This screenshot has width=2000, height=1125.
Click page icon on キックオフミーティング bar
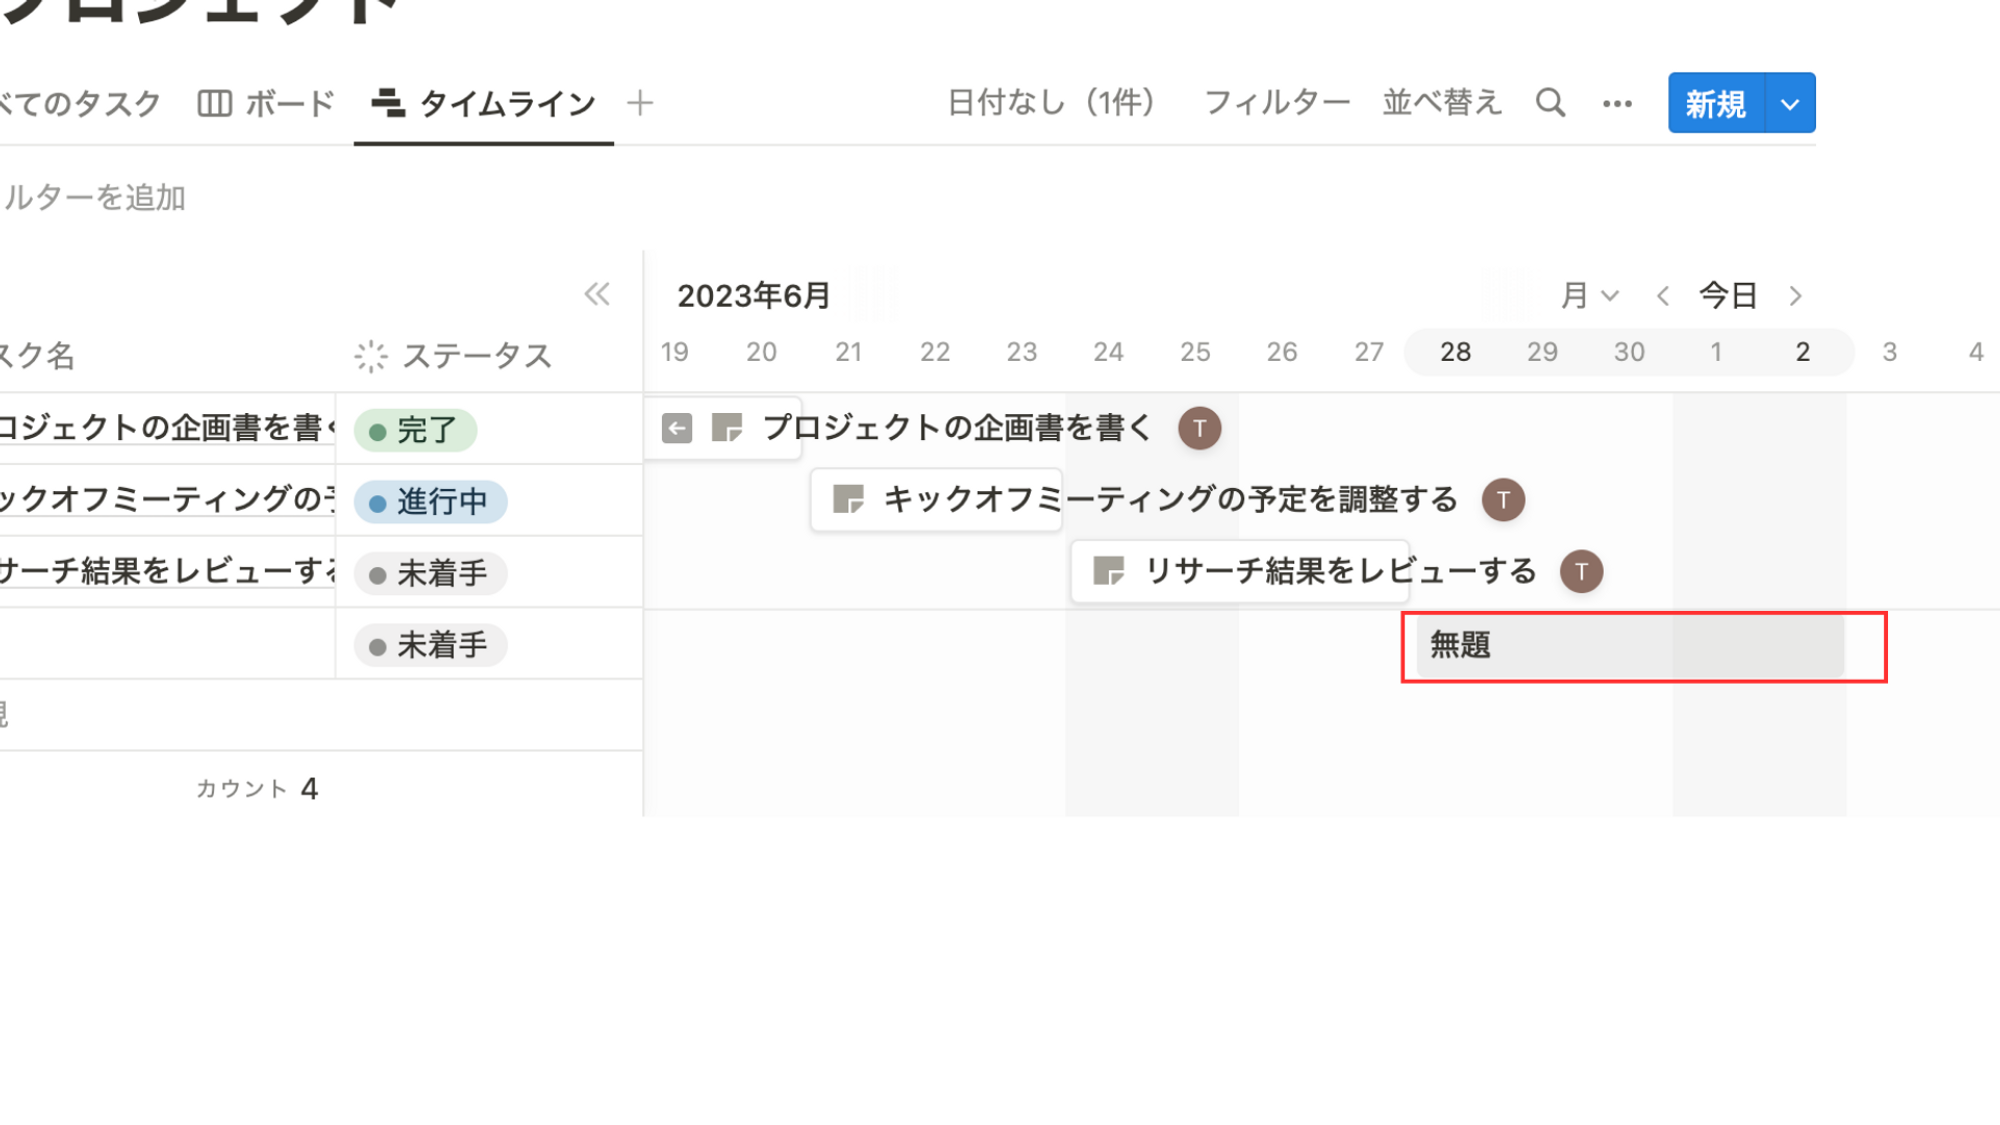click(848, 499)
